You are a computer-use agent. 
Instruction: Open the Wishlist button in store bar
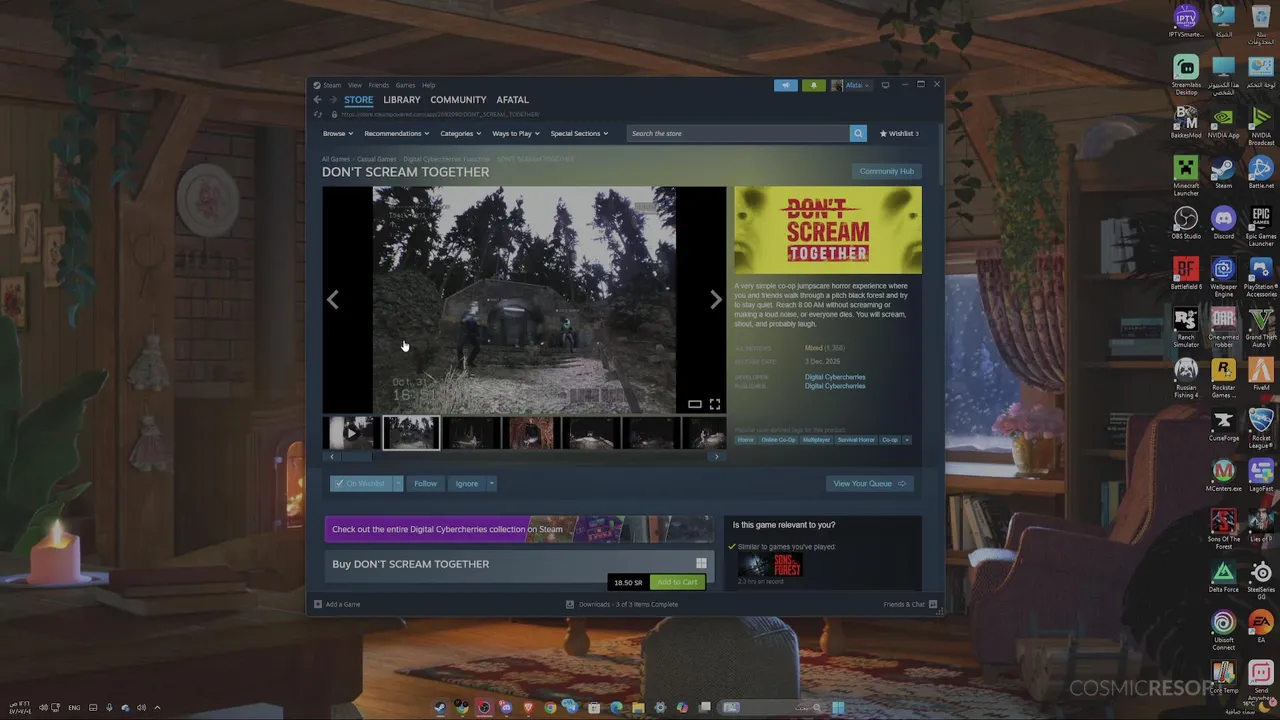(x=898, y=133)
